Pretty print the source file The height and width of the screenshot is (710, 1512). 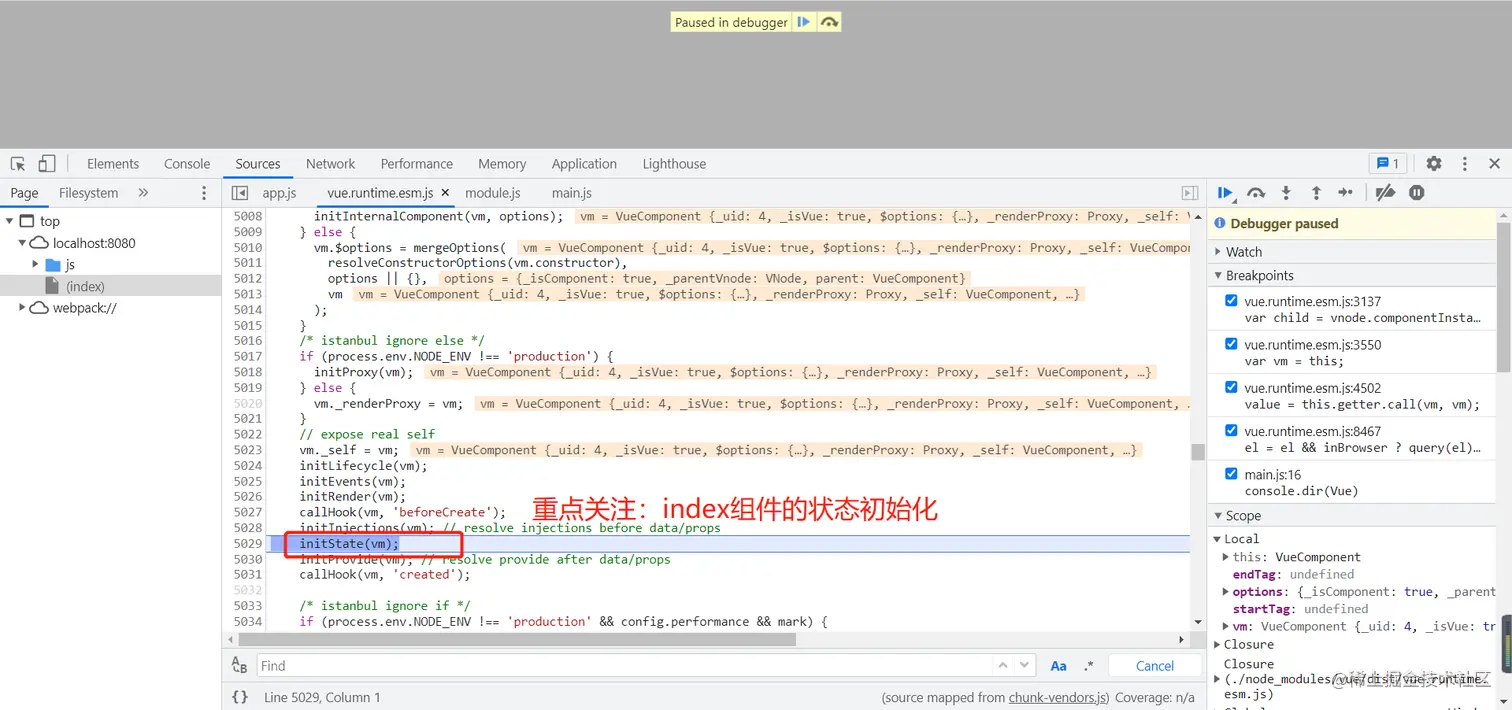[240, 697]
